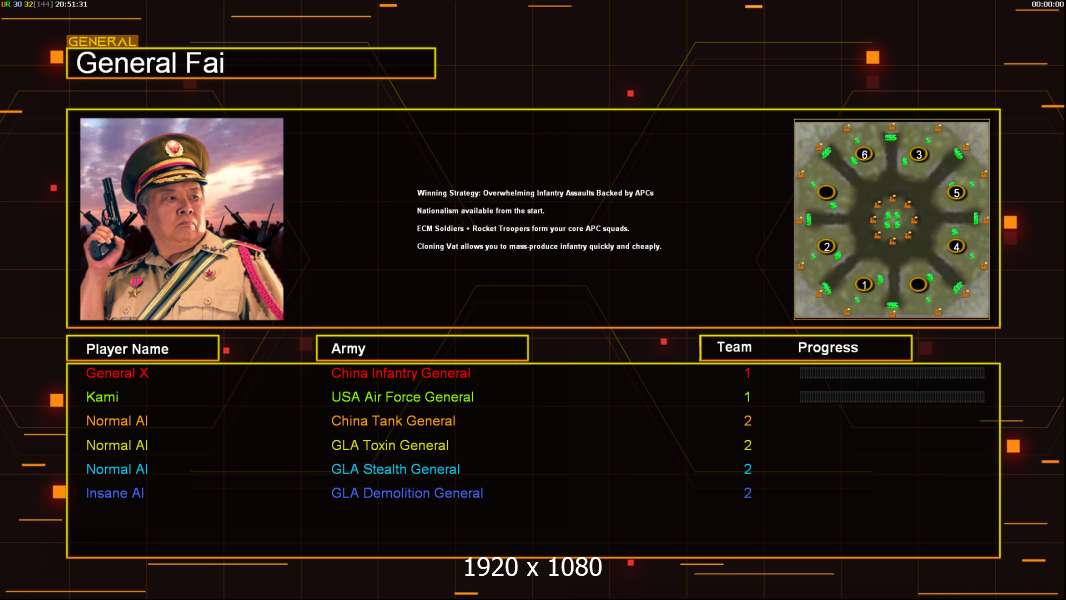Click team number 2 for China Tank General
1066x600 pixels.
[748, 421]
